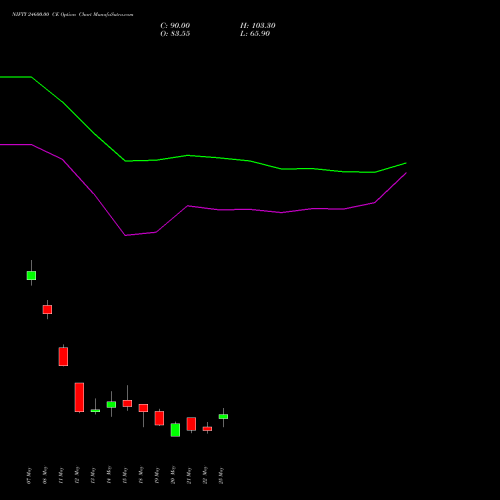Click the small red candlestick above 22 May
The width and height of the screenshot is (500, 500).
tap(207, 429)
